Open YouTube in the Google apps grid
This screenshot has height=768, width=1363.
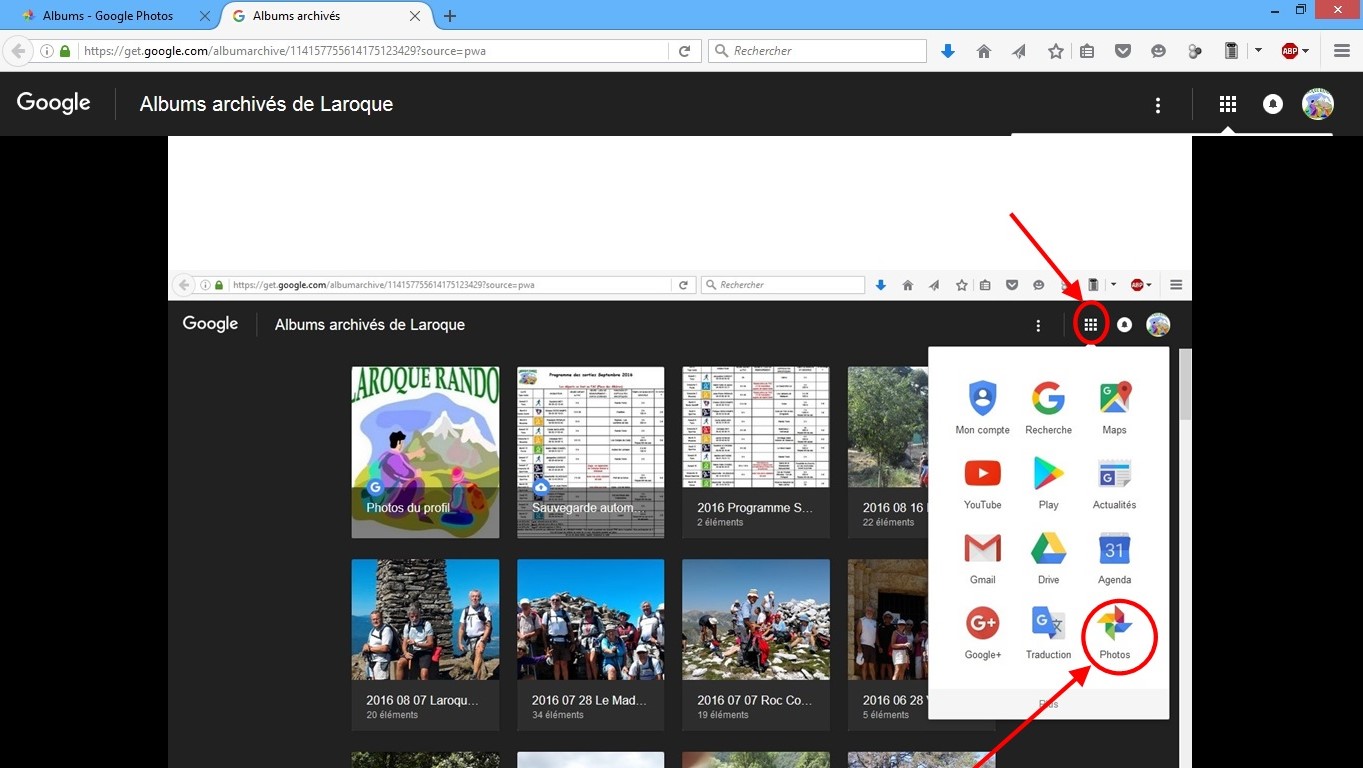tap(982, 481)
